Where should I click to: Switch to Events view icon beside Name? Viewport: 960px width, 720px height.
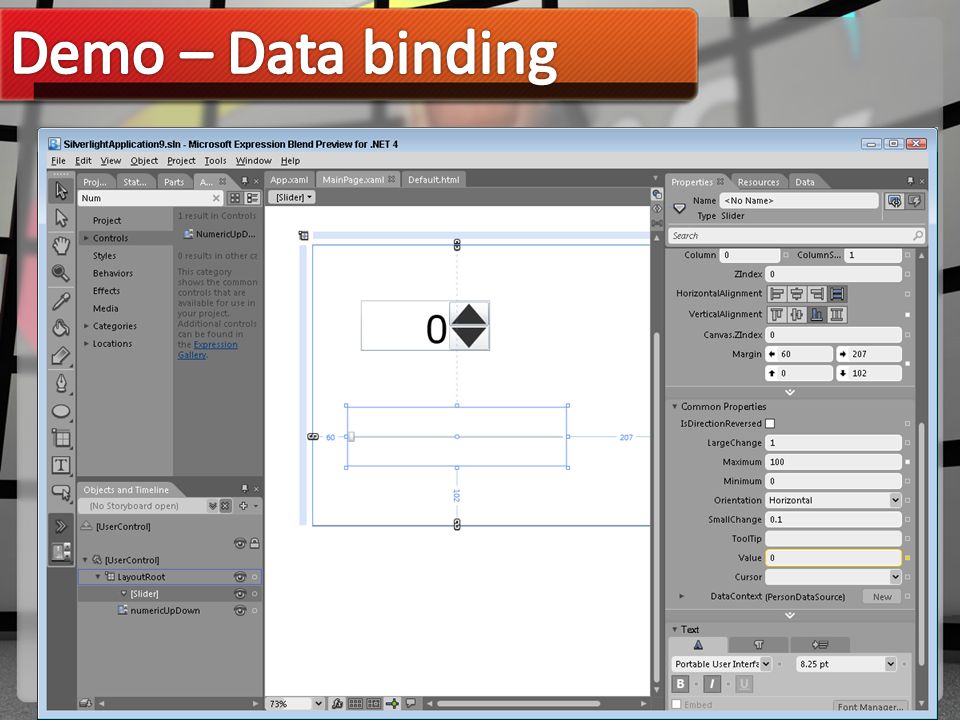click(915, 201)
